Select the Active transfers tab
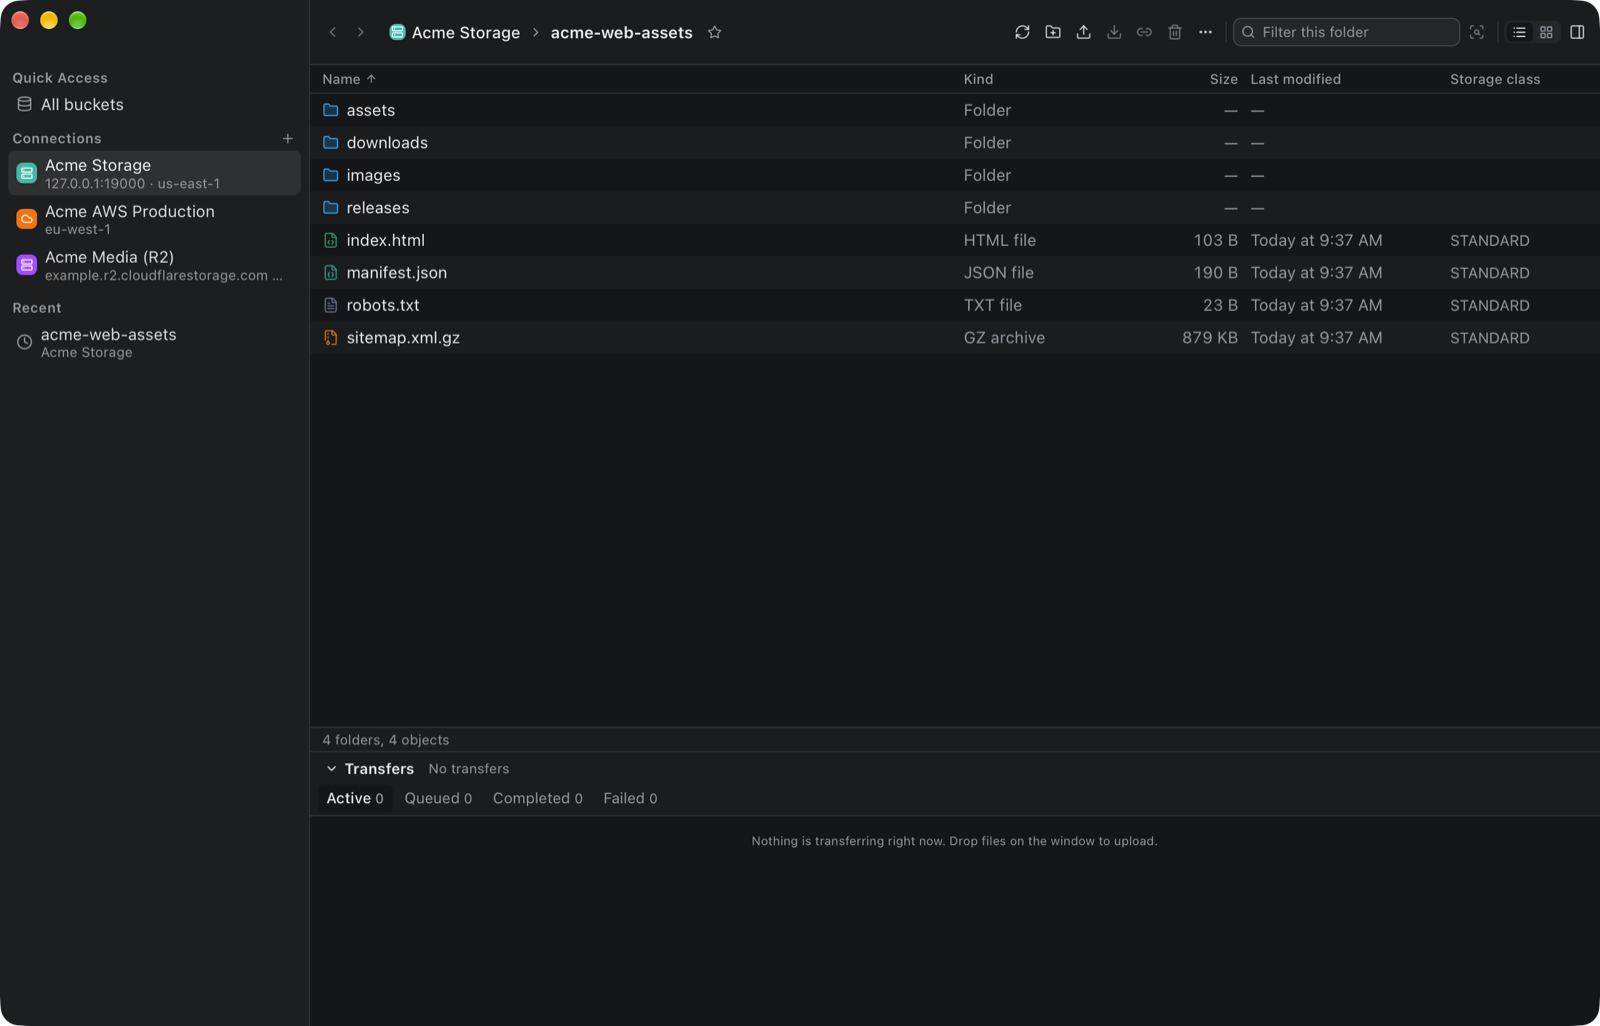 [355, 798]
